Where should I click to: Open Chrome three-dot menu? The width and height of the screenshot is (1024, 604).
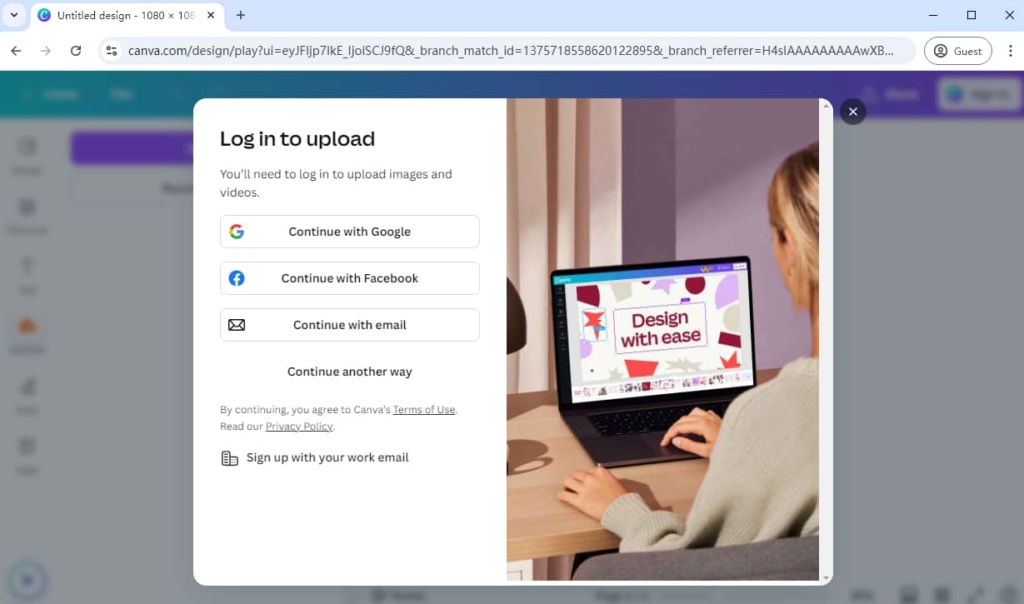tap(1010, 51)
